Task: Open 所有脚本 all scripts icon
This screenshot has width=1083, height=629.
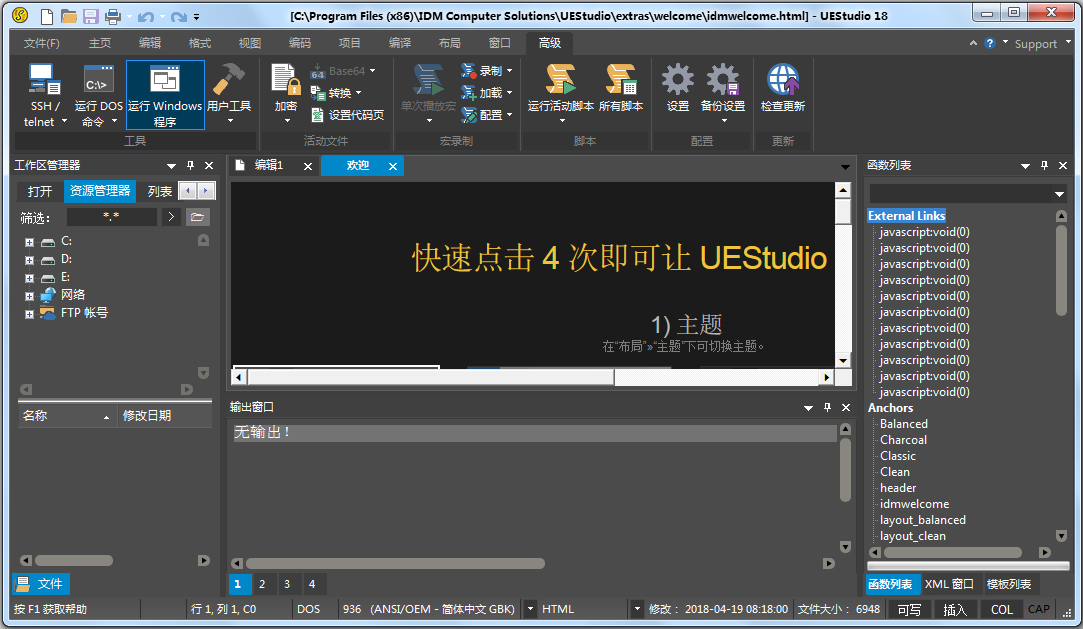Action: point(621,82)
